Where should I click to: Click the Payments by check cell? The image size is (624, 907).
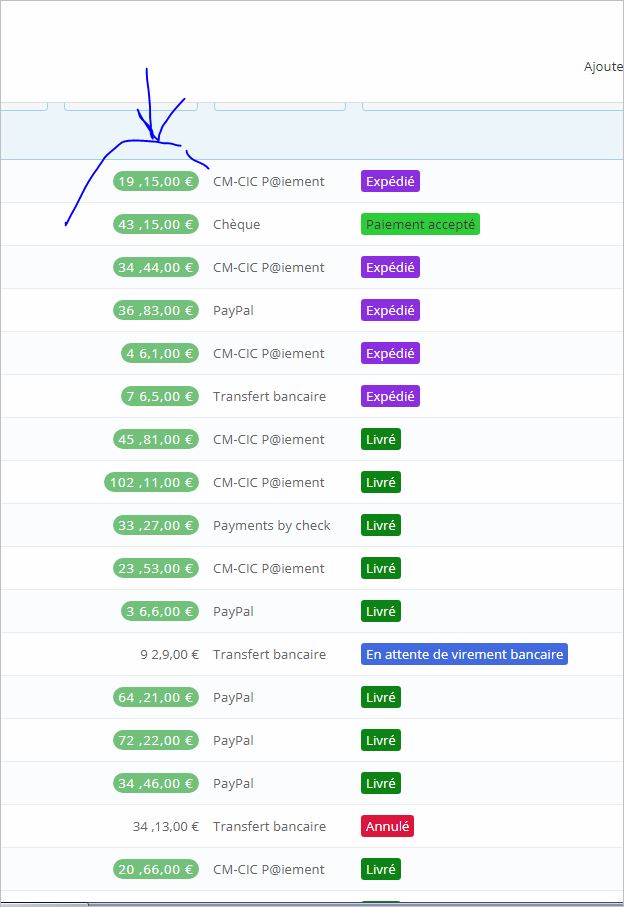pos(272,525)
